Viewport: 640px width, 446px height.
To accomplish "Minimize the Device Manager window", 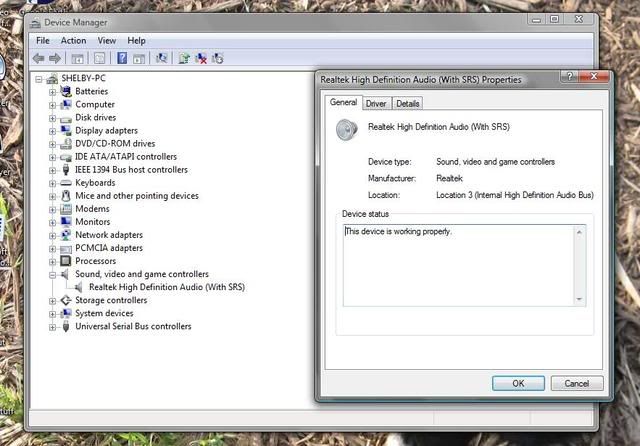I will [x=536, y=19].
